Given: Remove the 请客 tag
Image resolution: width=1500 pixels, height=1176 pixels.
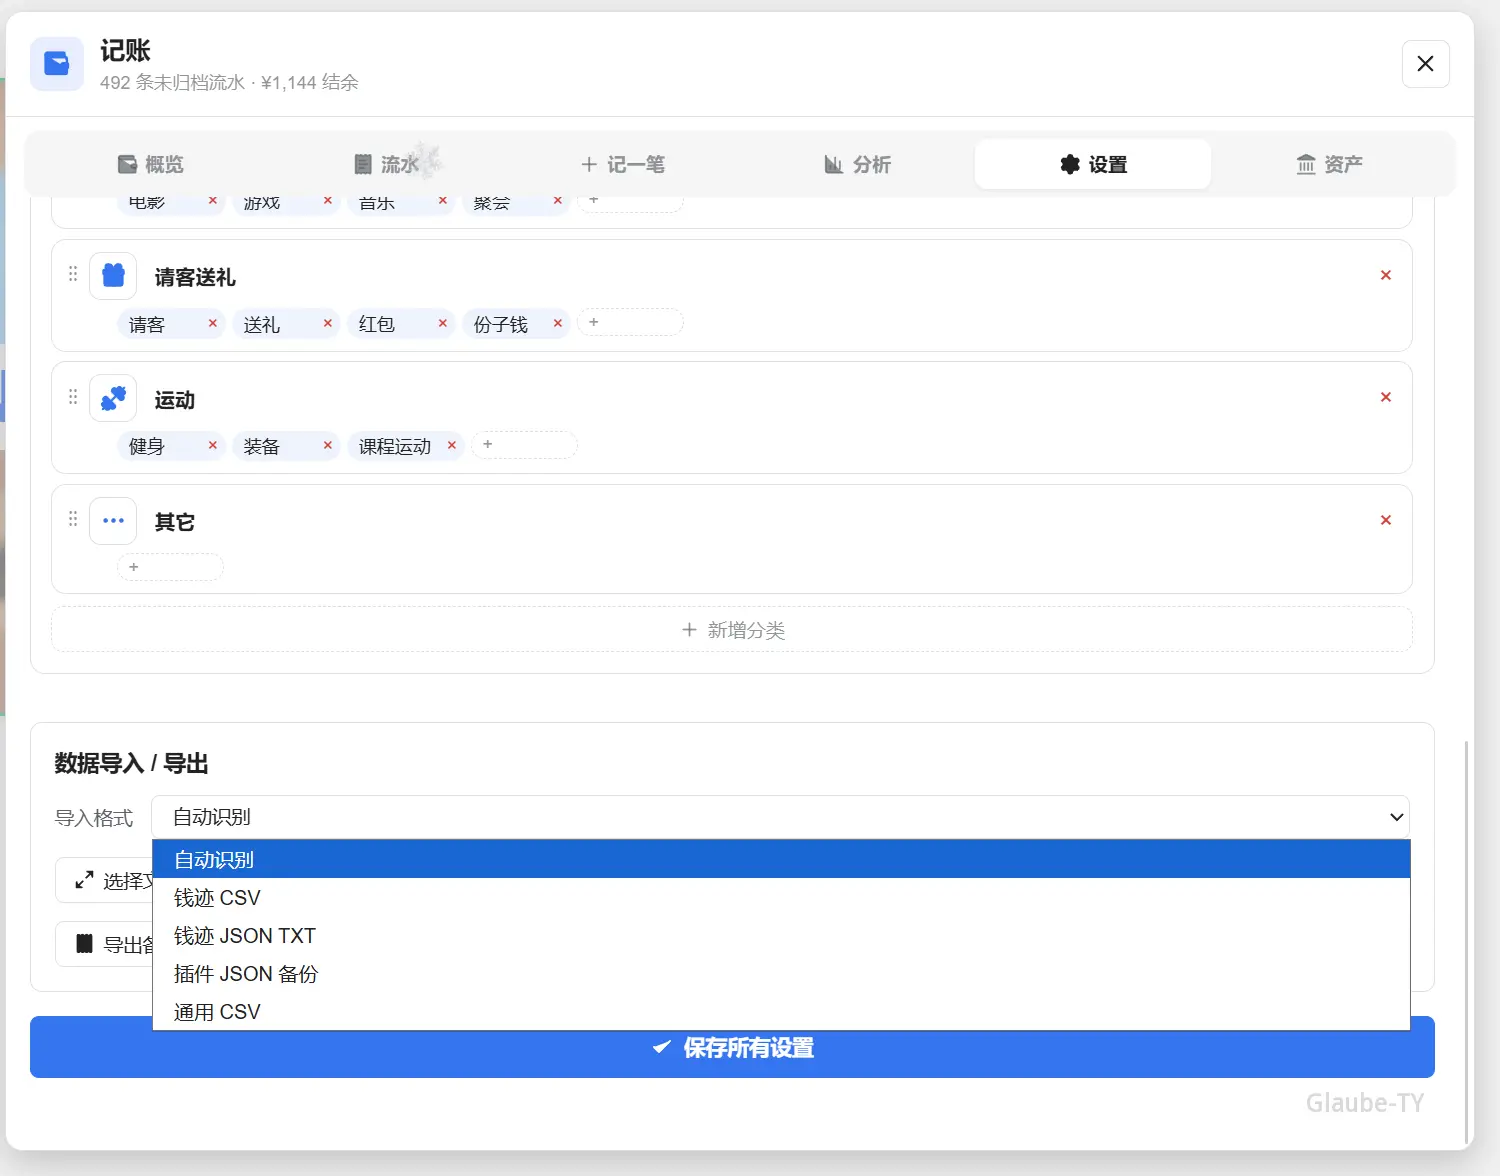Looking at the screenshot, I should pos(213,323).
